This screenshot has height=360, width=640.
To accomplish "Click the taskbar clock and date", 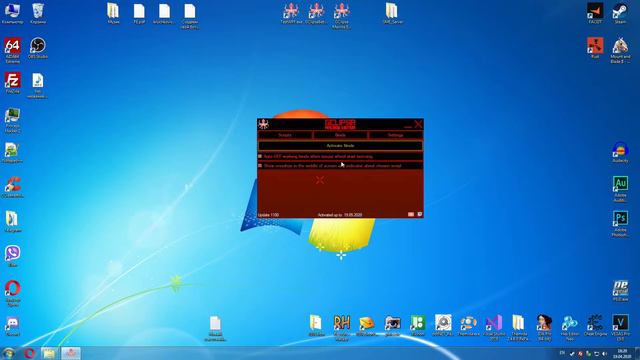I will pos(622,353).
